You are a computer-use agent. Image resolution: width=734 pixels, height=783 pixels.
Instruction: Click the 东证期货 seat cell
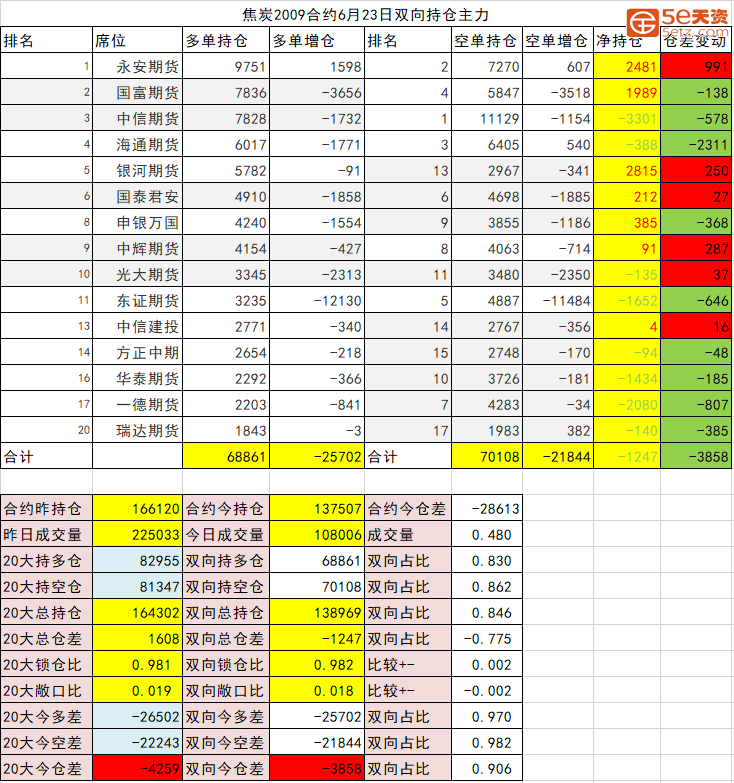[137, 300]
